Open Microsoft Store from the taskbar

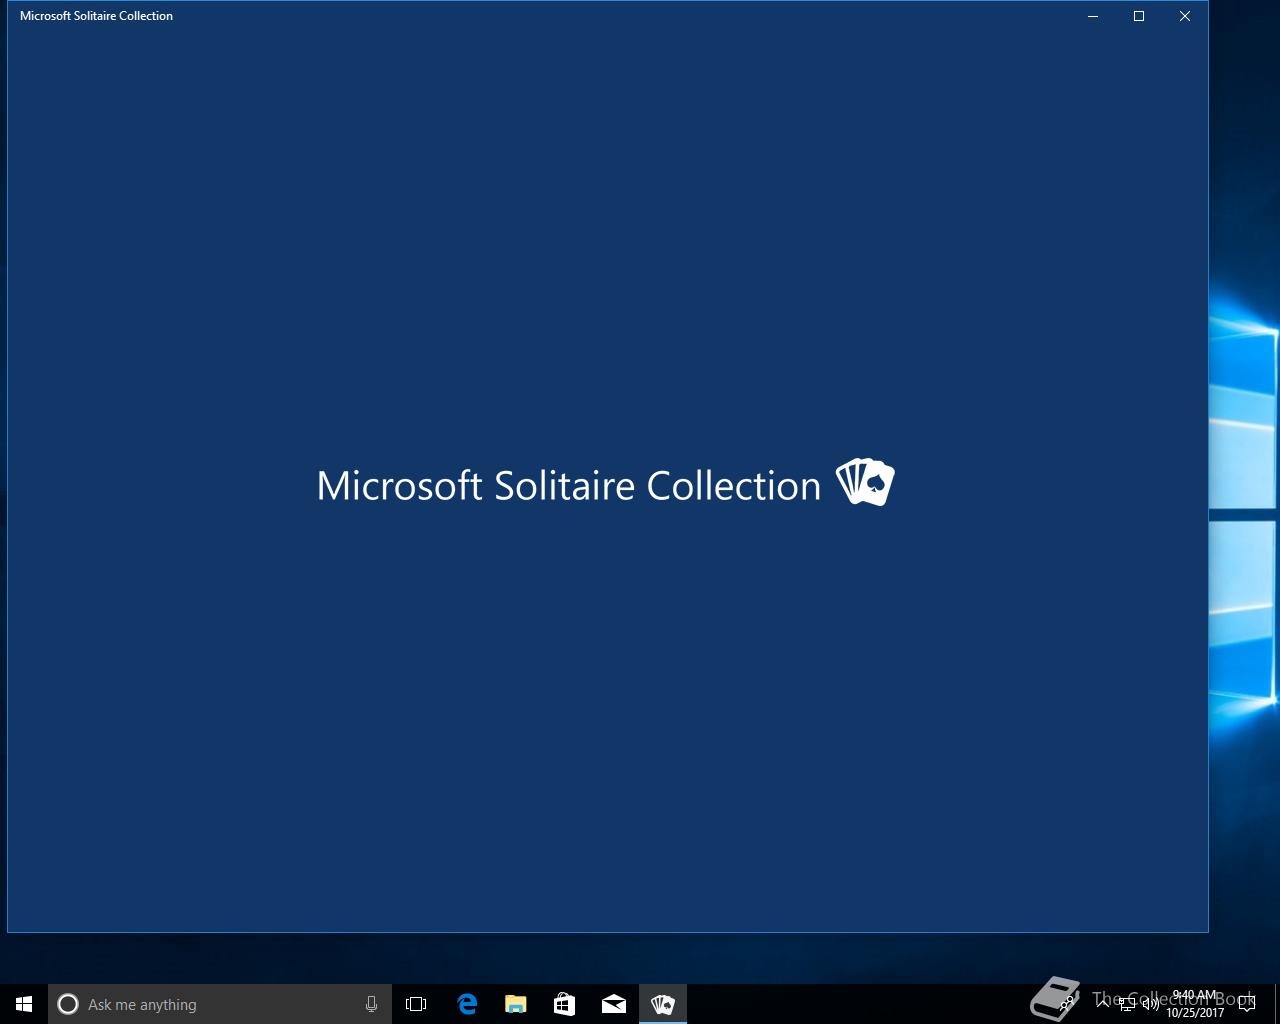pyautogui.click(x=565, y=1004)
